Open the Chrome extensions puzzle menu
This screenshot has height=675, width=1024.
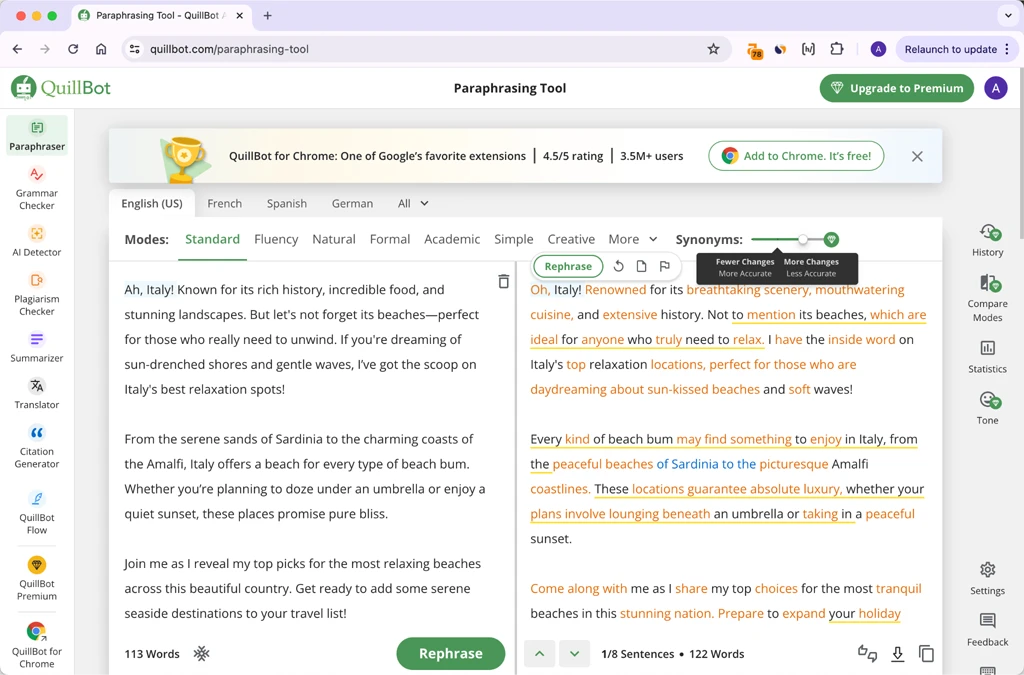click(x=837, y=49)
